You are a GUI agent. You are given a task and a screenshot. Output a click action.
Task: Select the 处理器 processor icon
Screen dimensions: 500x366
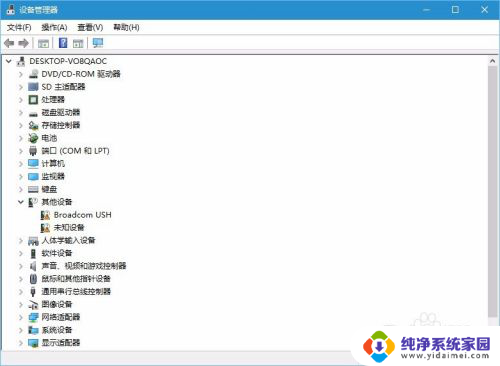[33, 100]
